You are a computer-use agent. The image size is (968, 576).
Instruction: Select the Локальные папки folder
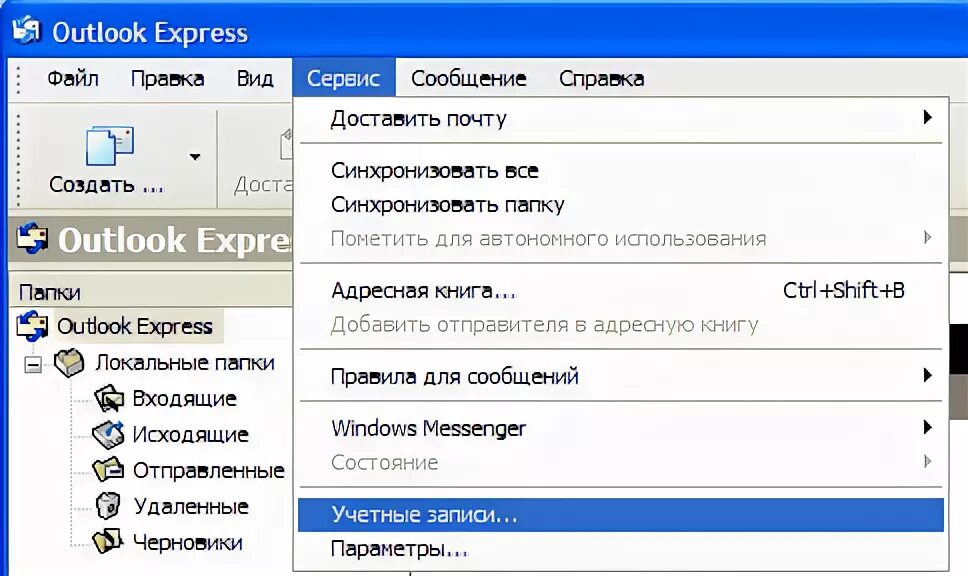(x=185, y=362)
